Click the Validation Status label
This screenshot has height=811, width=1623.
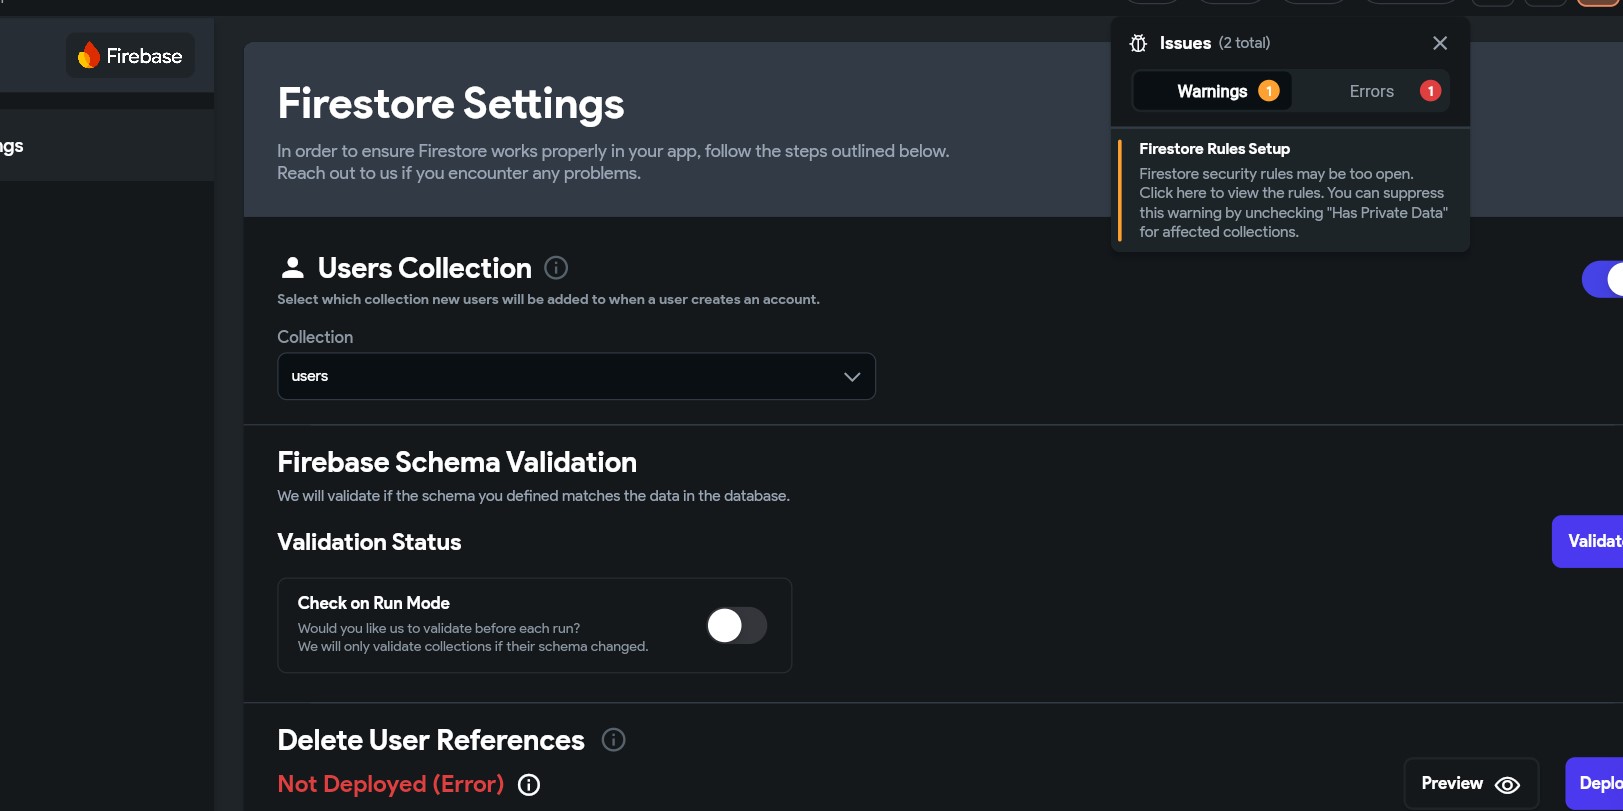click(x=369, y=542)
